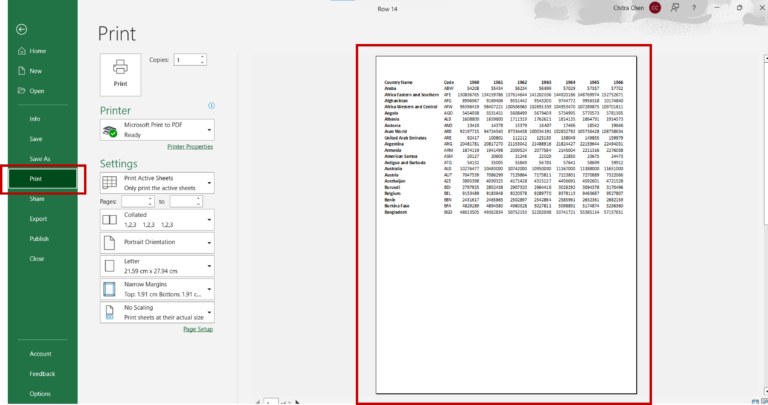Open the Page Setup link

pos(198,329)
